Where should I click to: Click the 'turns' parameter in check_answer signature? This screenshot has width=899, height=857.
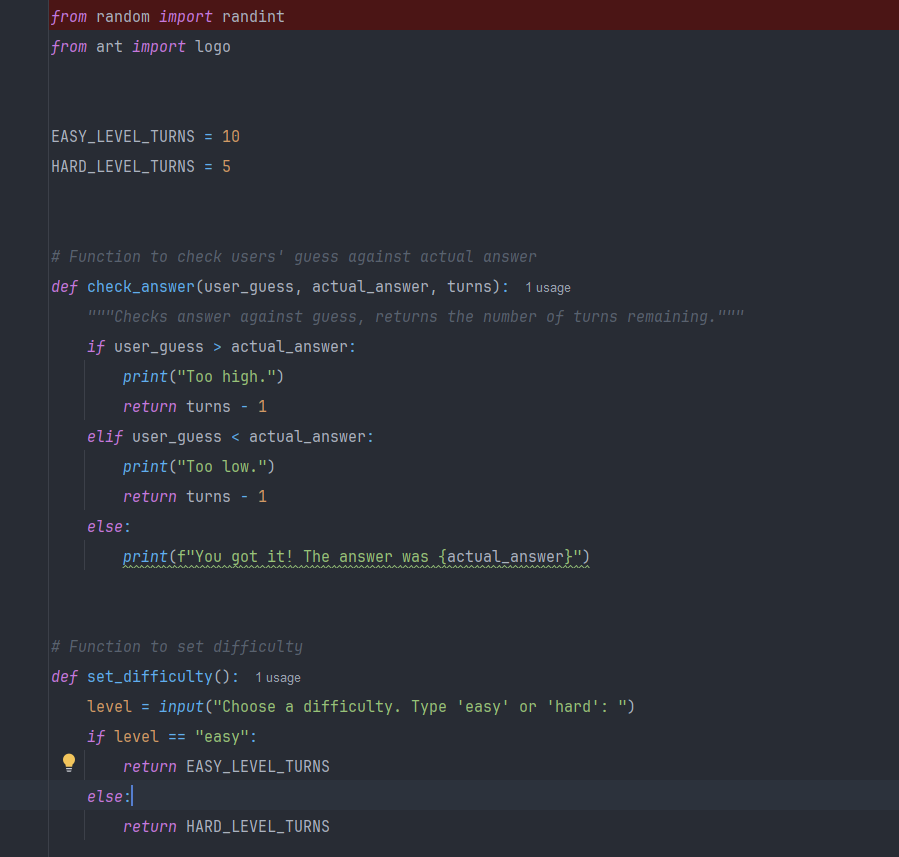tap(470, 287)
